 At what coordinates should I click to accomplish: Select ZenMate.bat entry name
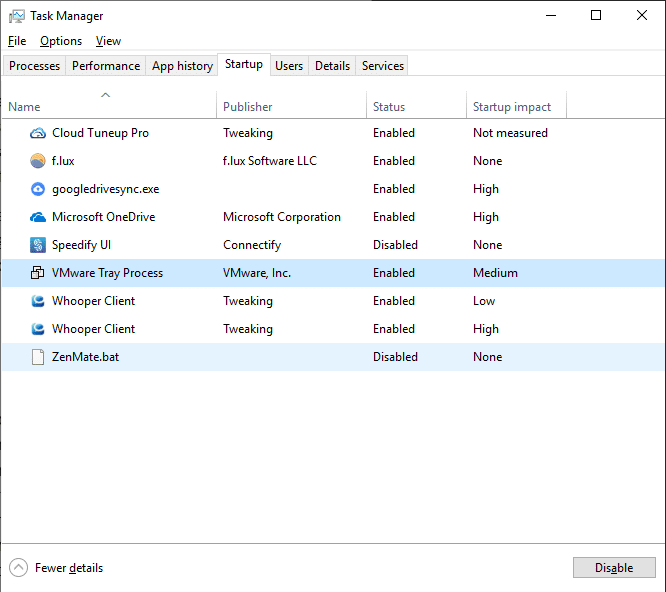[85, 357]
